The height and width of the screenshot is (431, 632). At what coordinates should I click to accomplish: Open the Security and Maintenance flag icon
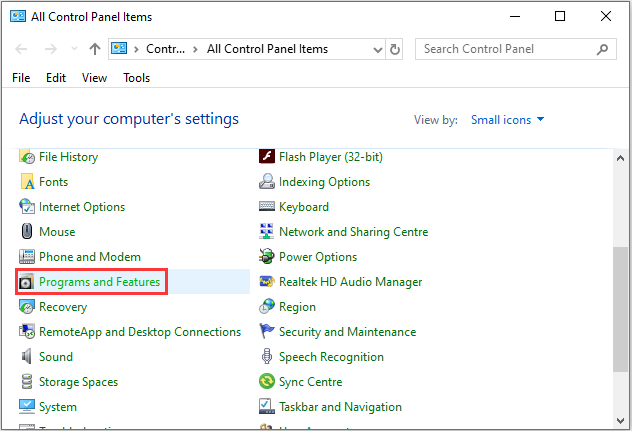pos(267,332)
